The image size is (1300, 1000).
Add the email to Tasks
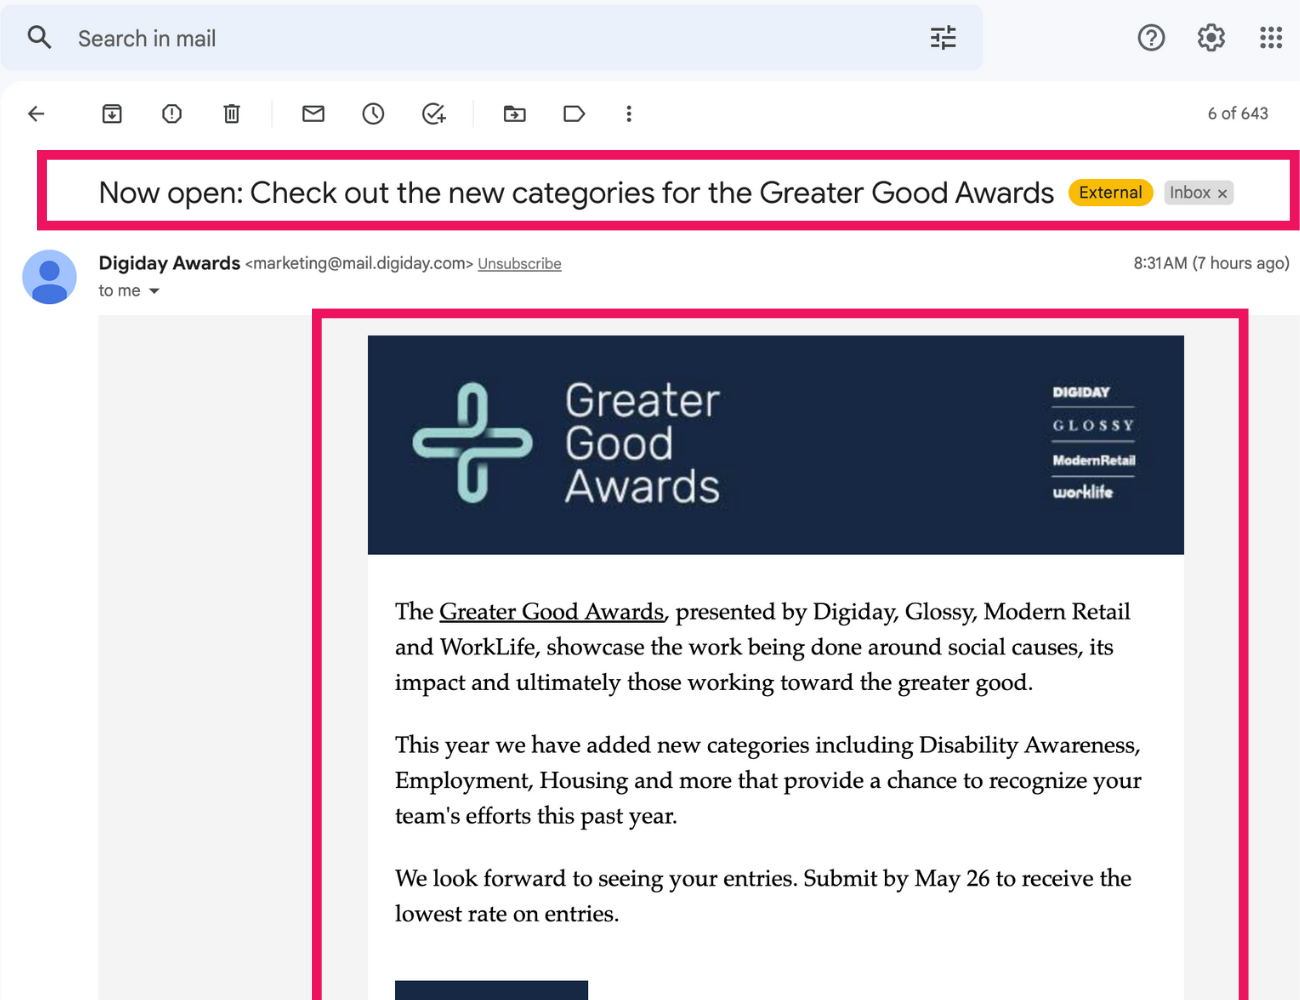coord(432,114)
